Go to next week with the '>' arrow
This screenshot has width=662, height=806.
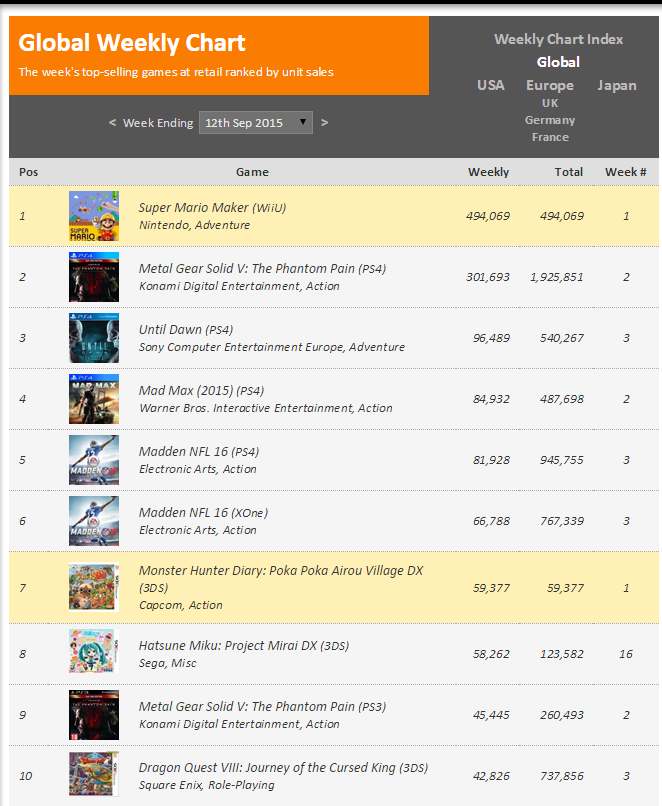(x=324, y=122)
